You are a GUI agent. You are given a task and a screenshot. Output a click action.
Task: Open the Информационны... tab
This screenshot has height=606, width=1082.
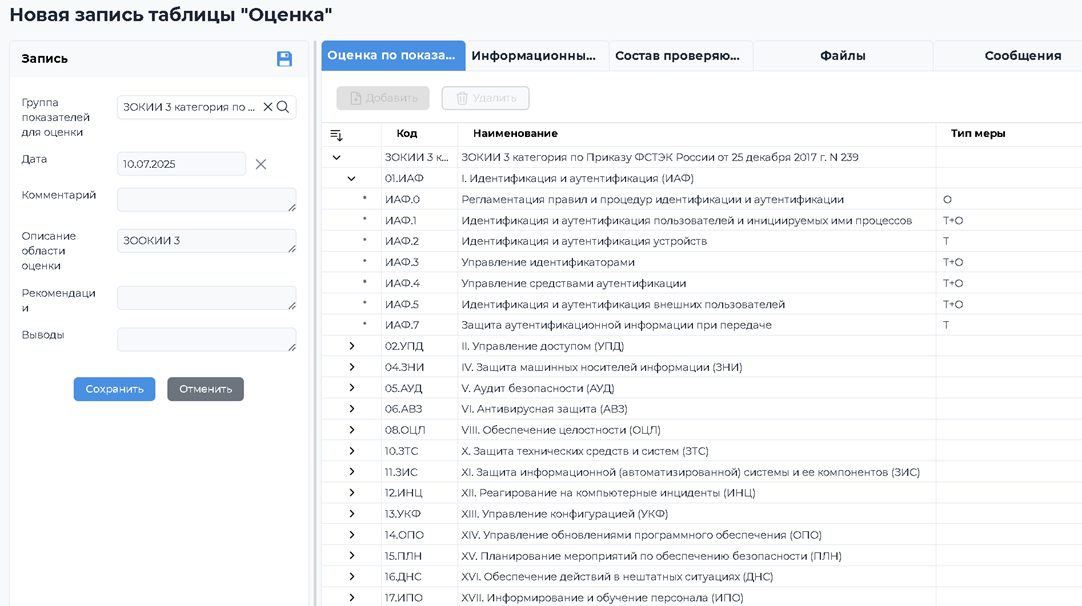click(537, 56)
